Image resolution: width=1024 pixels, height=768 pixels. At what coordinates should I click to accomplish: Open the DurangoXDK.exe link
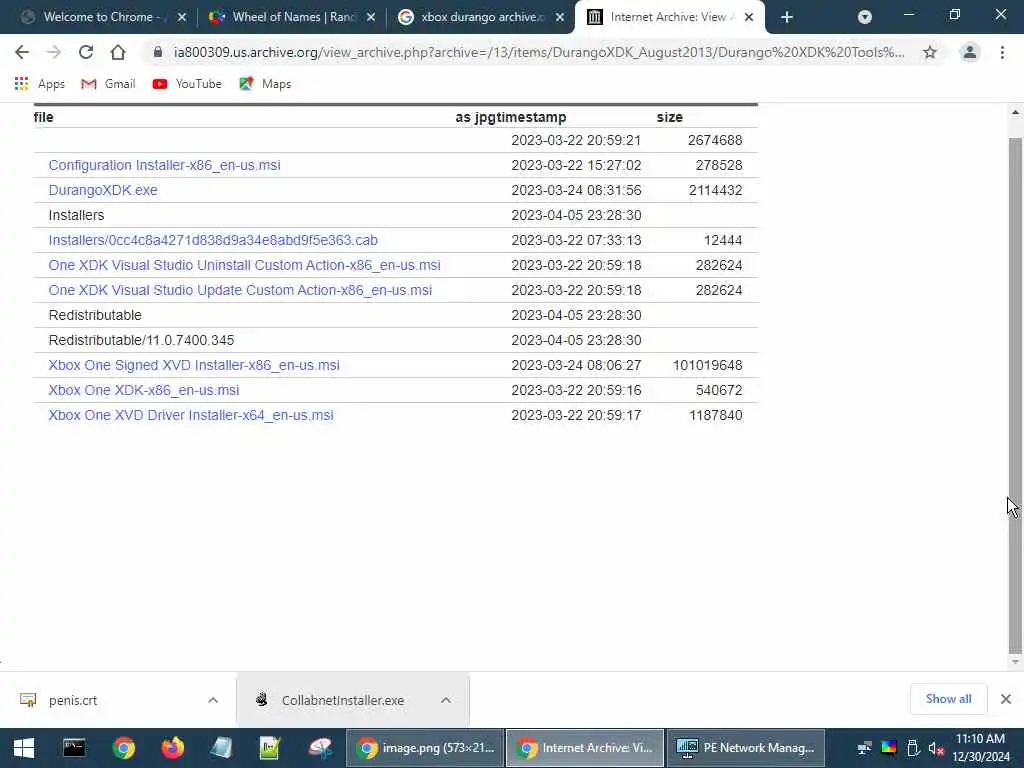pos(103,190)
